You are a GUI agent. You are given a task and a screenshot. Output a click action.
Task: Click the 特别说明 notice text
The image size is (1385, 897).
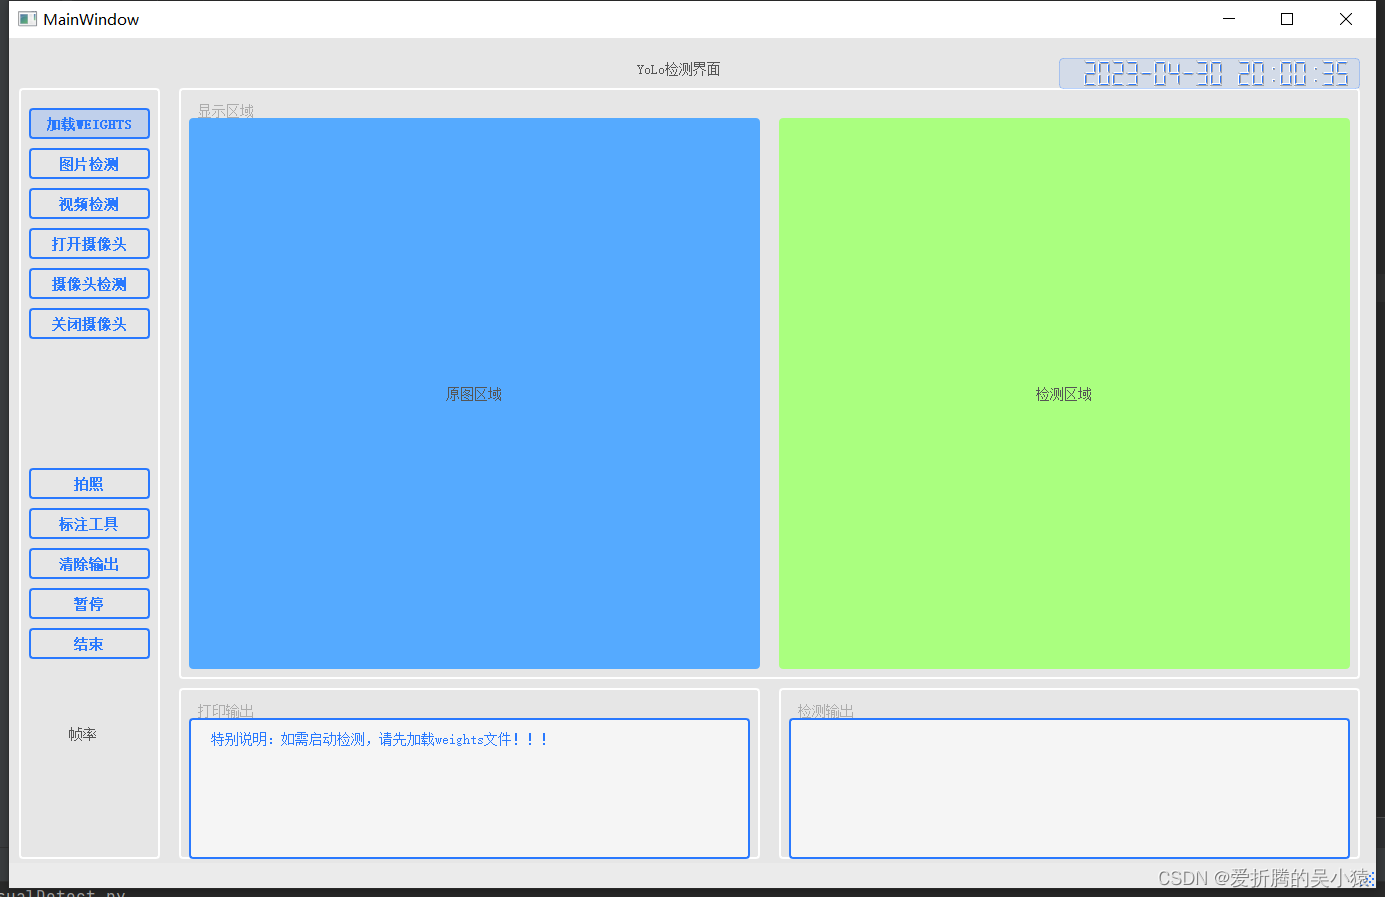click(379, 739)
